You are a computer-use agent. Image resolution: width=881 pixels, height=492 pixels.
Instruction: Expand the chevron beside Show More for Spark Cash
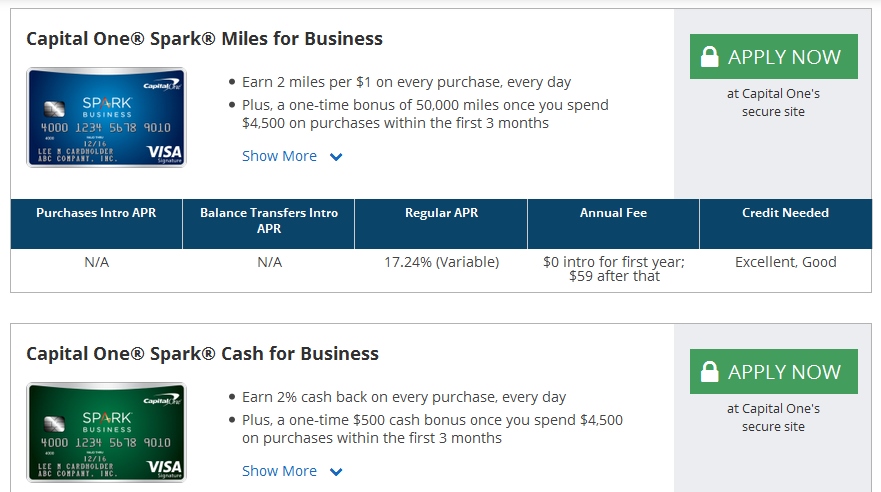click(336, 472)
